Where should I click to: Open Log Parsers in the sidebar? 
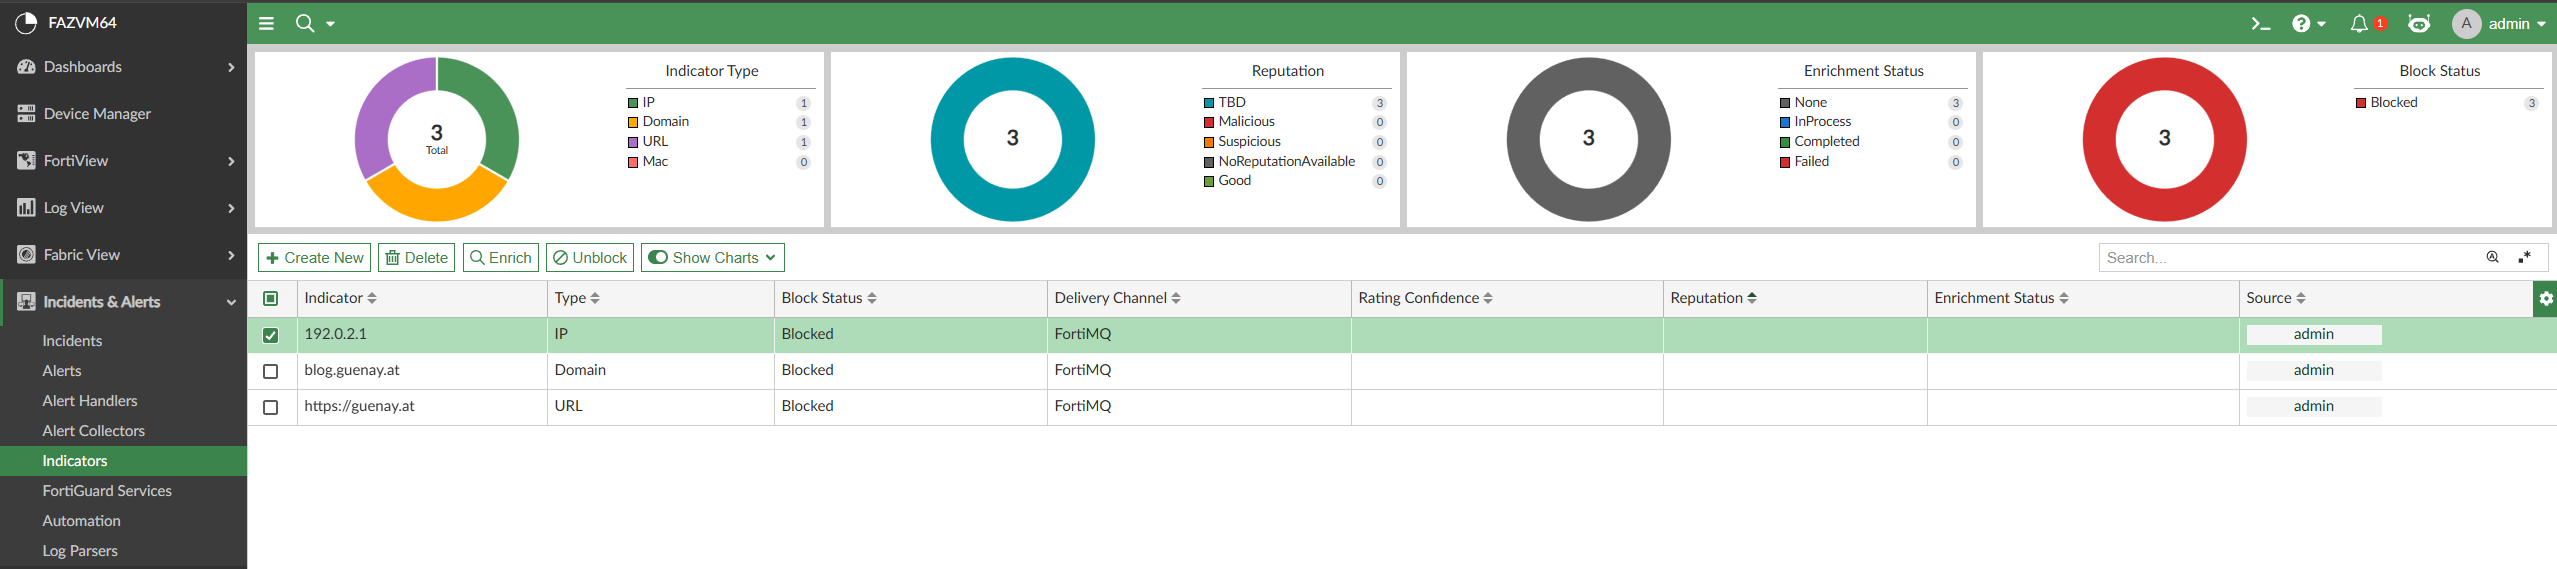[x=80, y=551]
